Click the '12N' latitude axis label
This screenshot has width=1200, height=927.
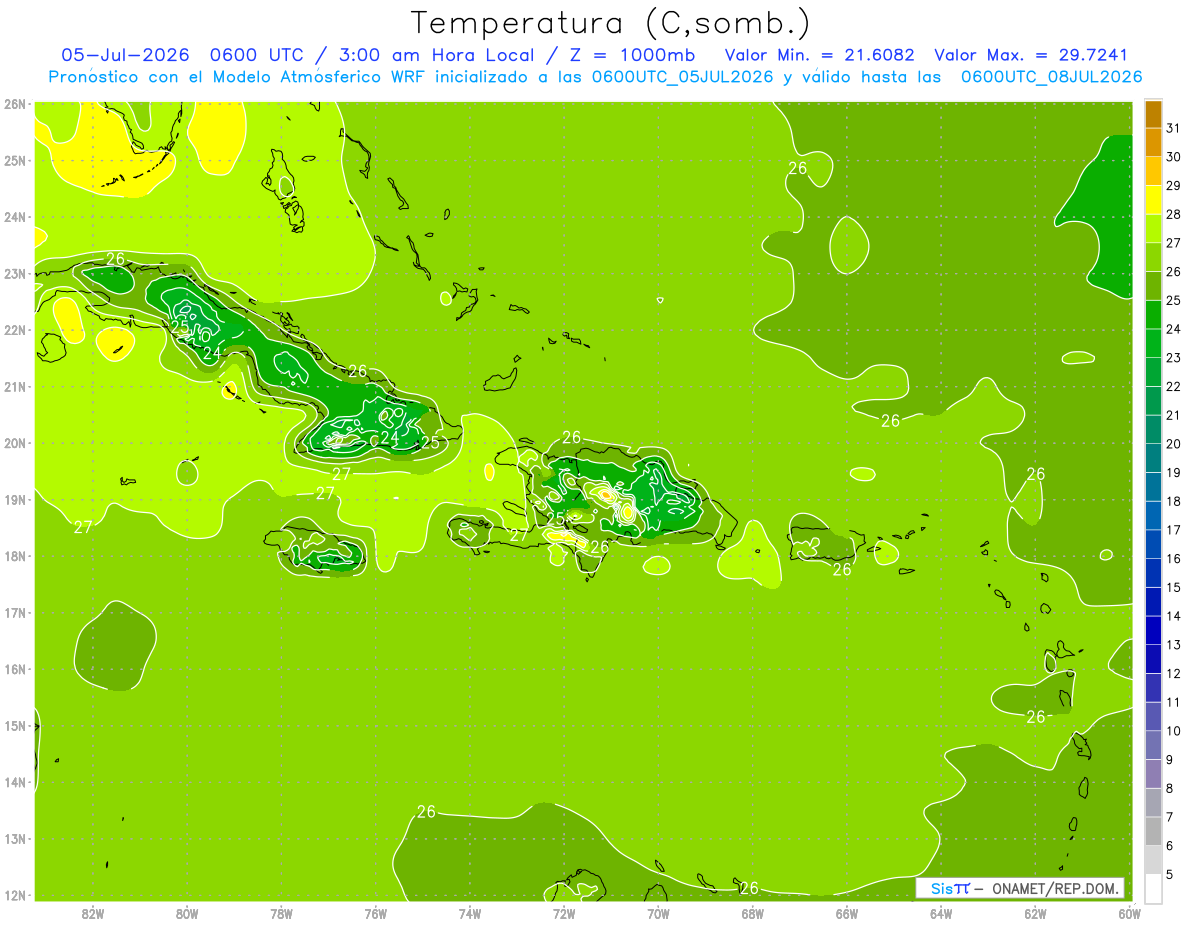(14, 895)
